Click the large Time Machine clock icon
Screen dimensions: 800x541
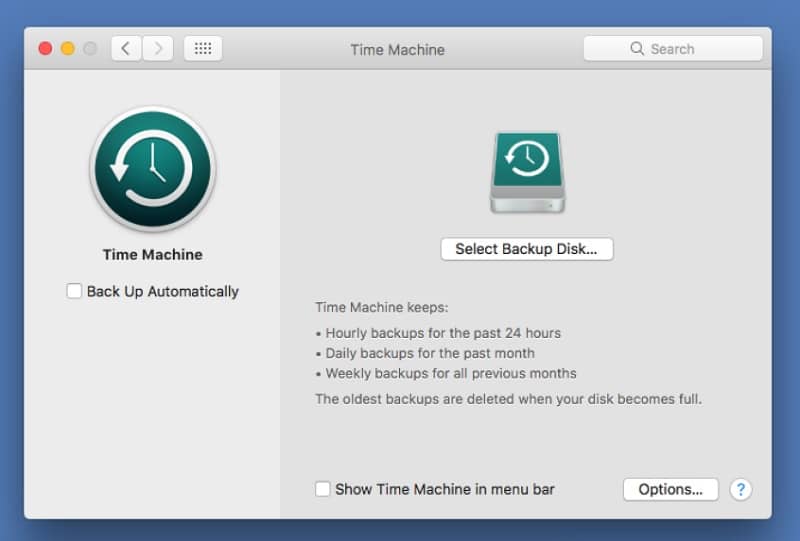(153, 169)
